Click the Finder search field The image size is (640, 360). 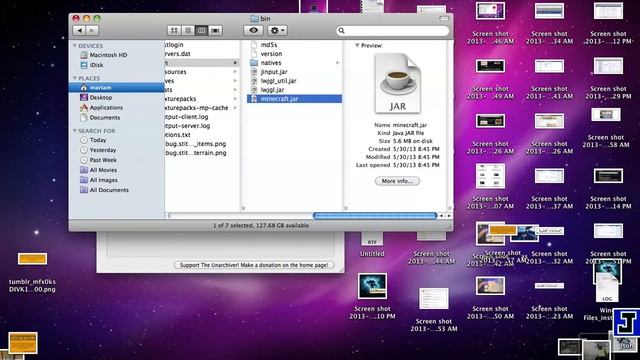[393, 31]
